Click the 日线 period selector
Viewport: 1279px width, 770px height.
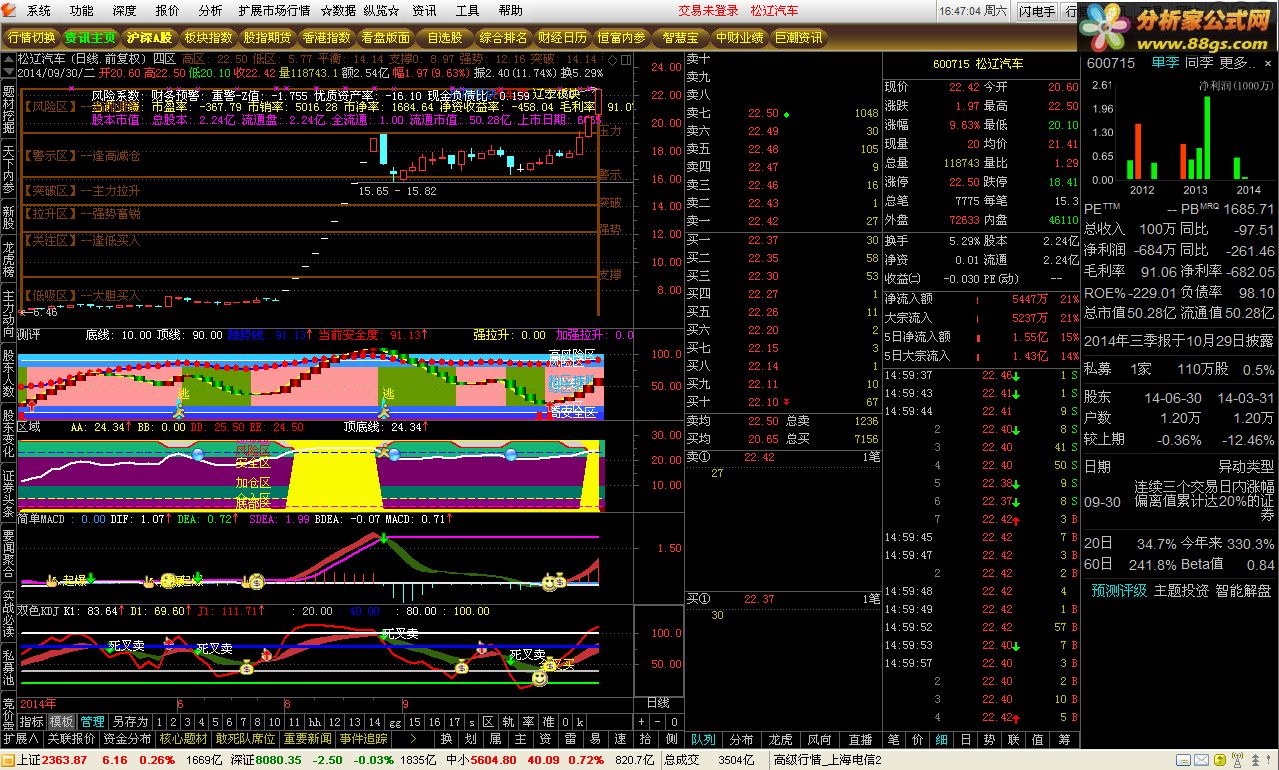[658, 703]
